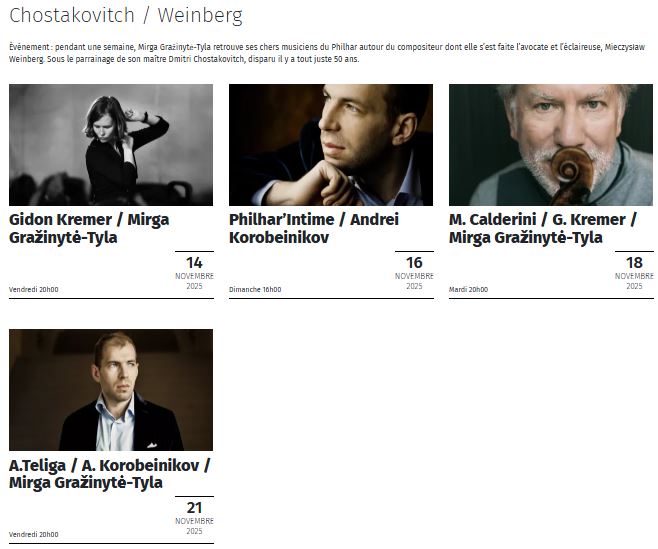Click the Vendredi 20h00 time for 14 November
This screenshot has width=658, height=549.
34,290
